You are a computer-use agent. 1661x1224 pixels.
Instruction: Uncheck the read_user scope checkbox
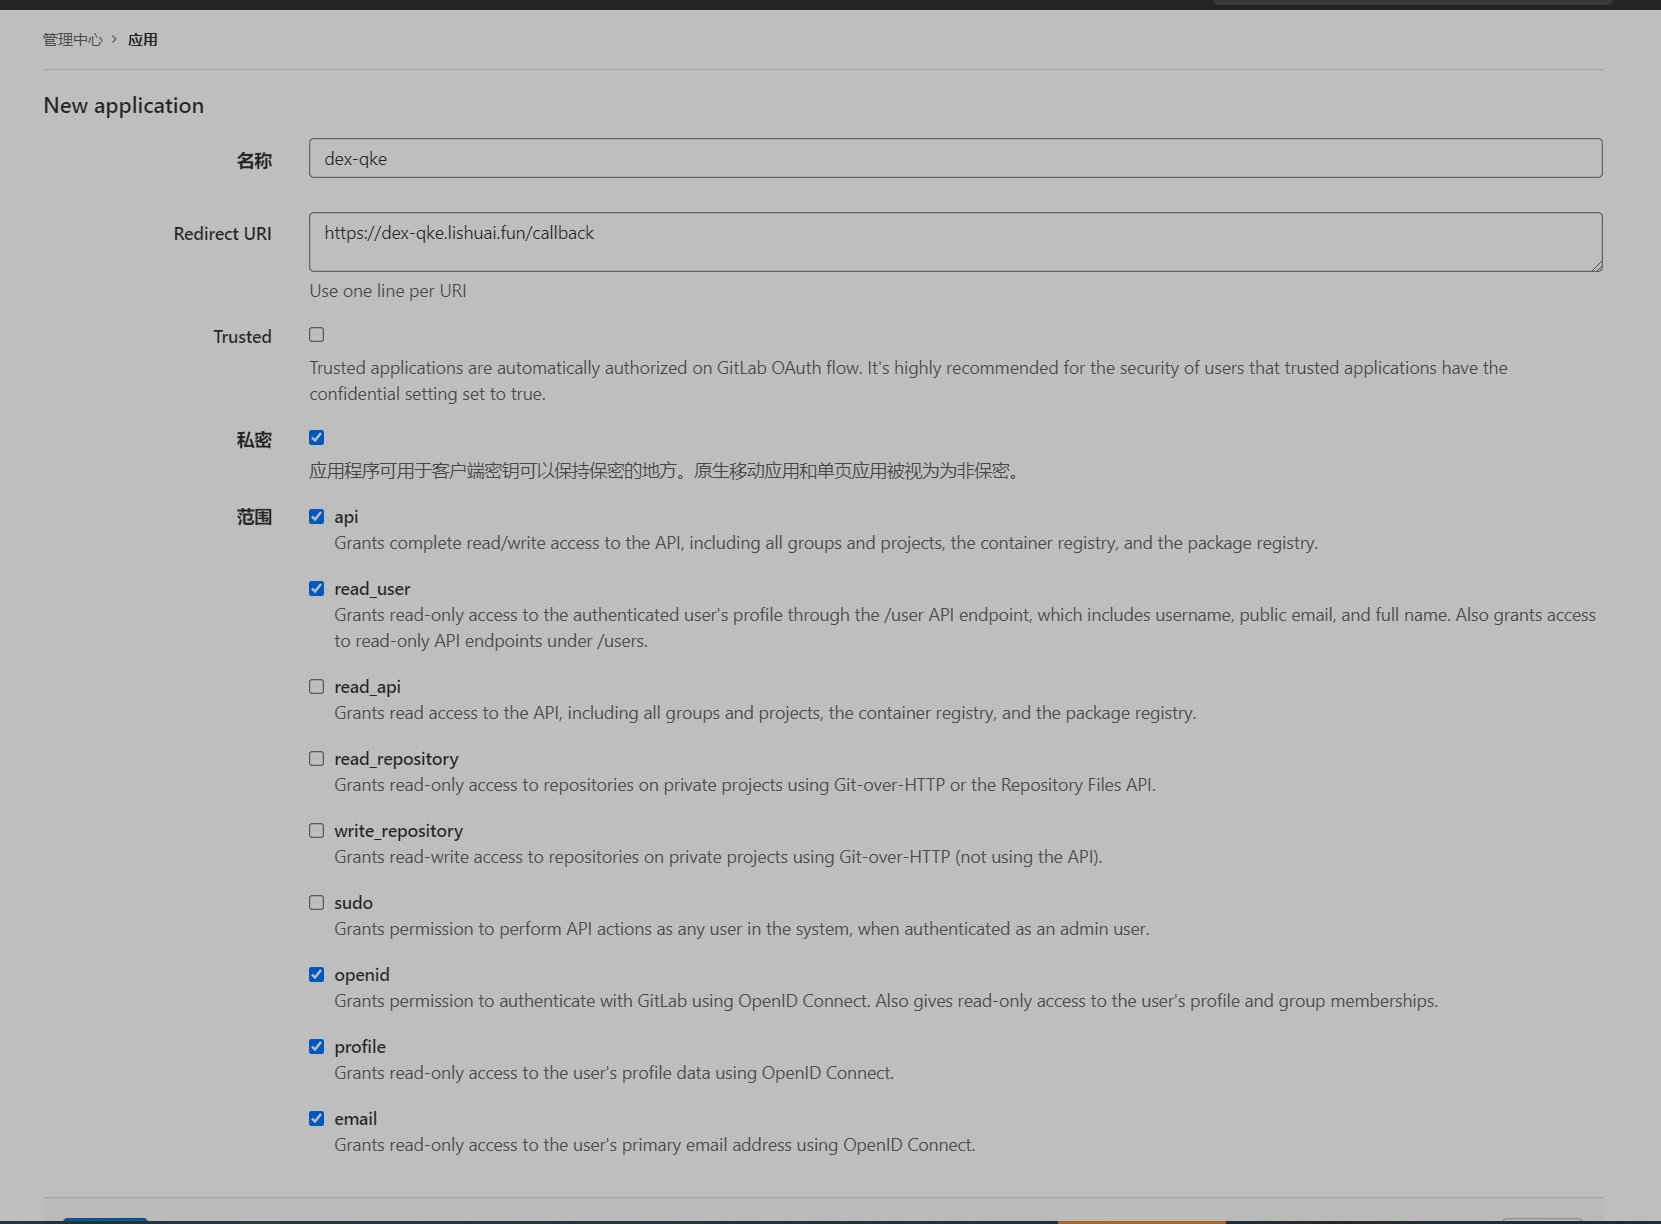(x=317, y=589)
